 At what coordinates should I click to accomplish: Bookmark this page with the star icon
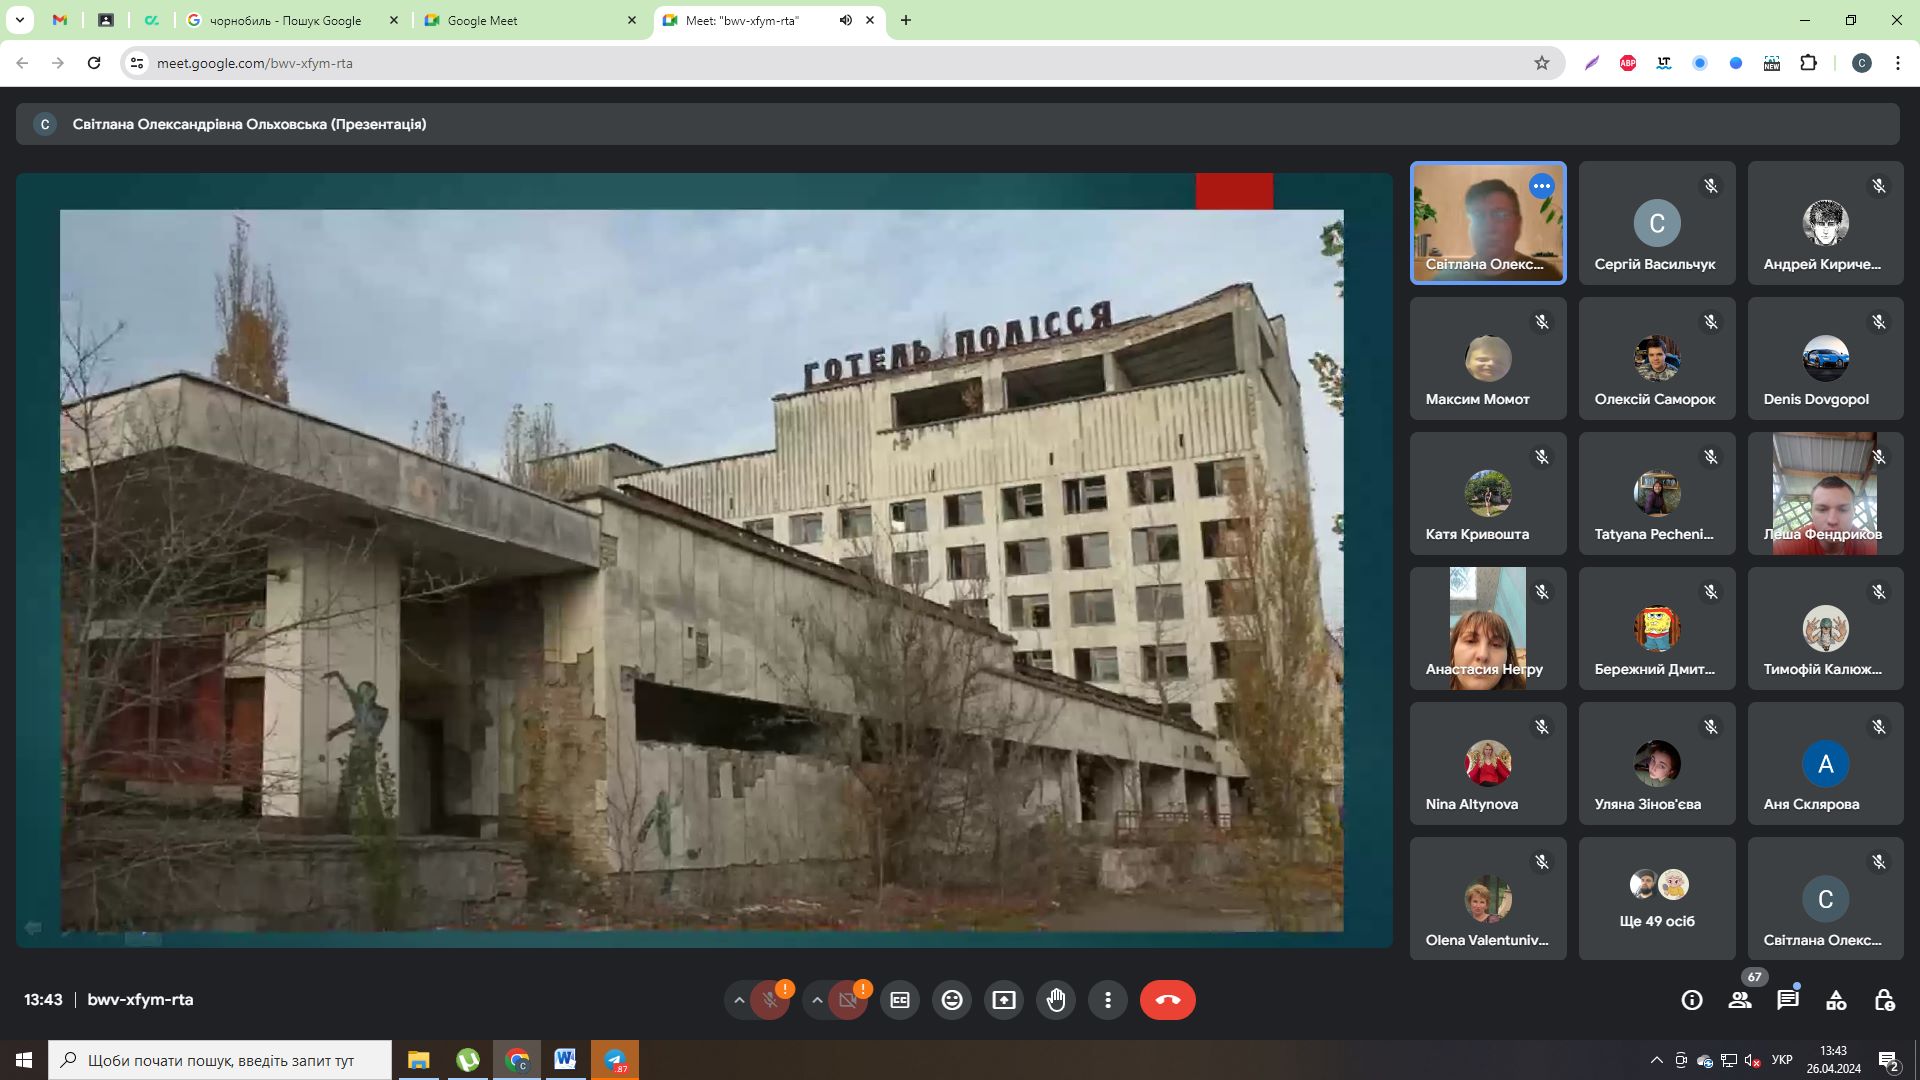tap(1542, 63)
